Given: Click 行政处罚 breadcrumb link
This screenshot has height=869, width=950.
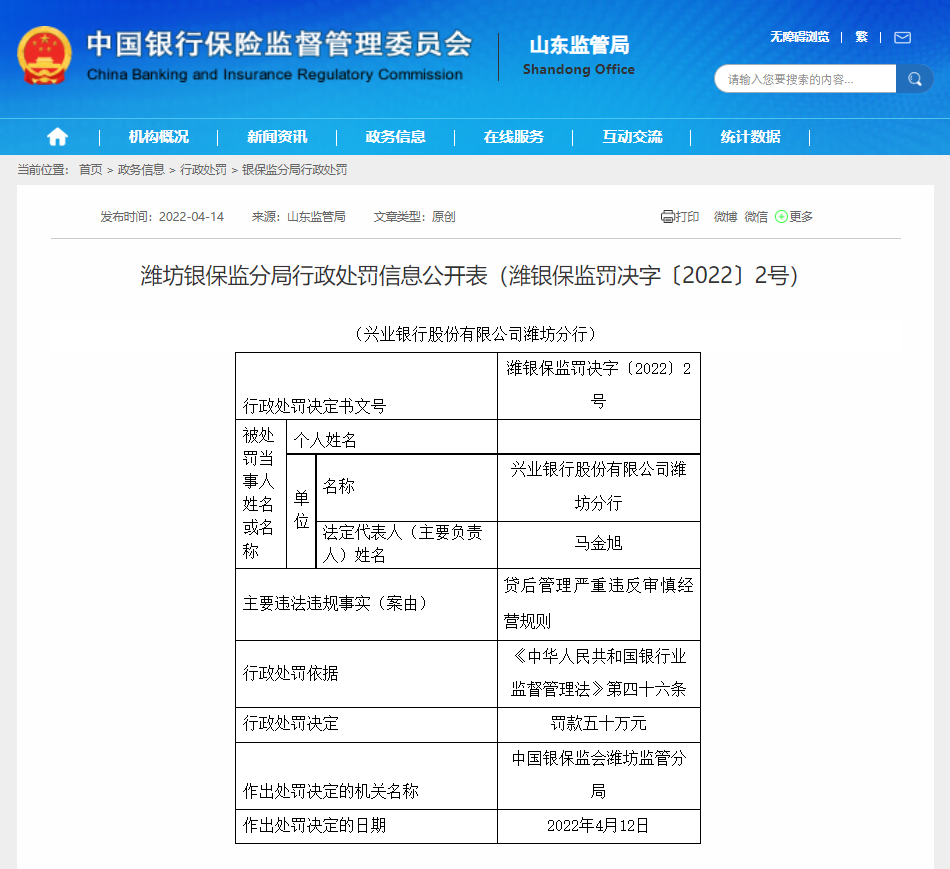Looking at the screenshot, I should click(x=203, y=170).
